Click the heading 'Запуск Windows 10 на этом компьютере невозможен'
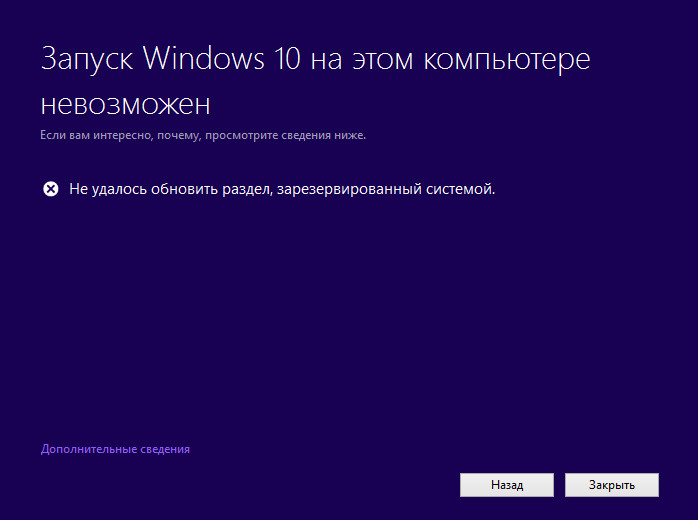Viewport: 698px width, 520px height. [x=315, y=81]
